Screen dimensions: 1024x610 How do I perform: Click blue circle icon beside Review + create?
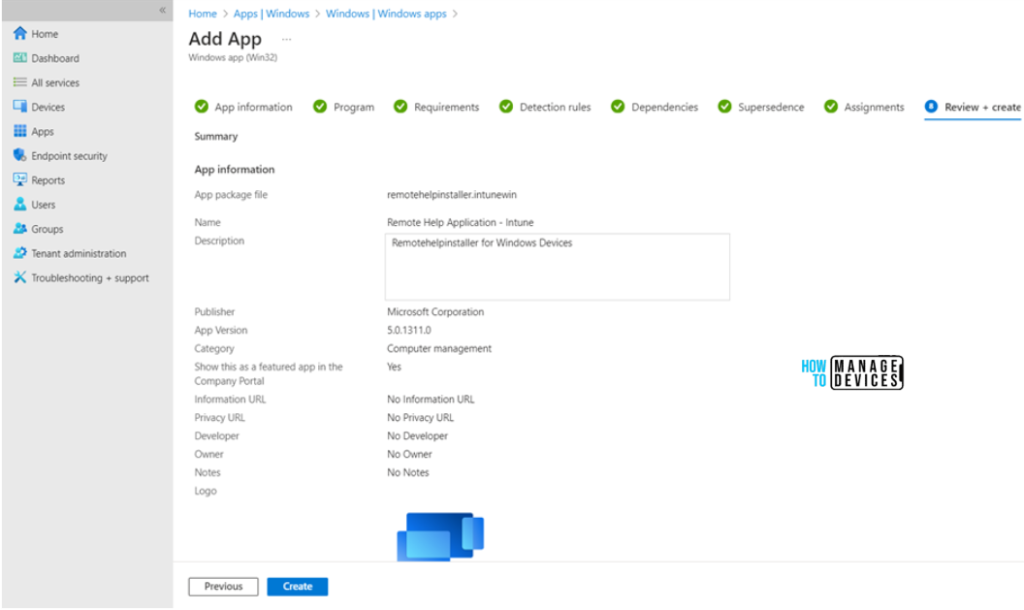coord(931,106)
